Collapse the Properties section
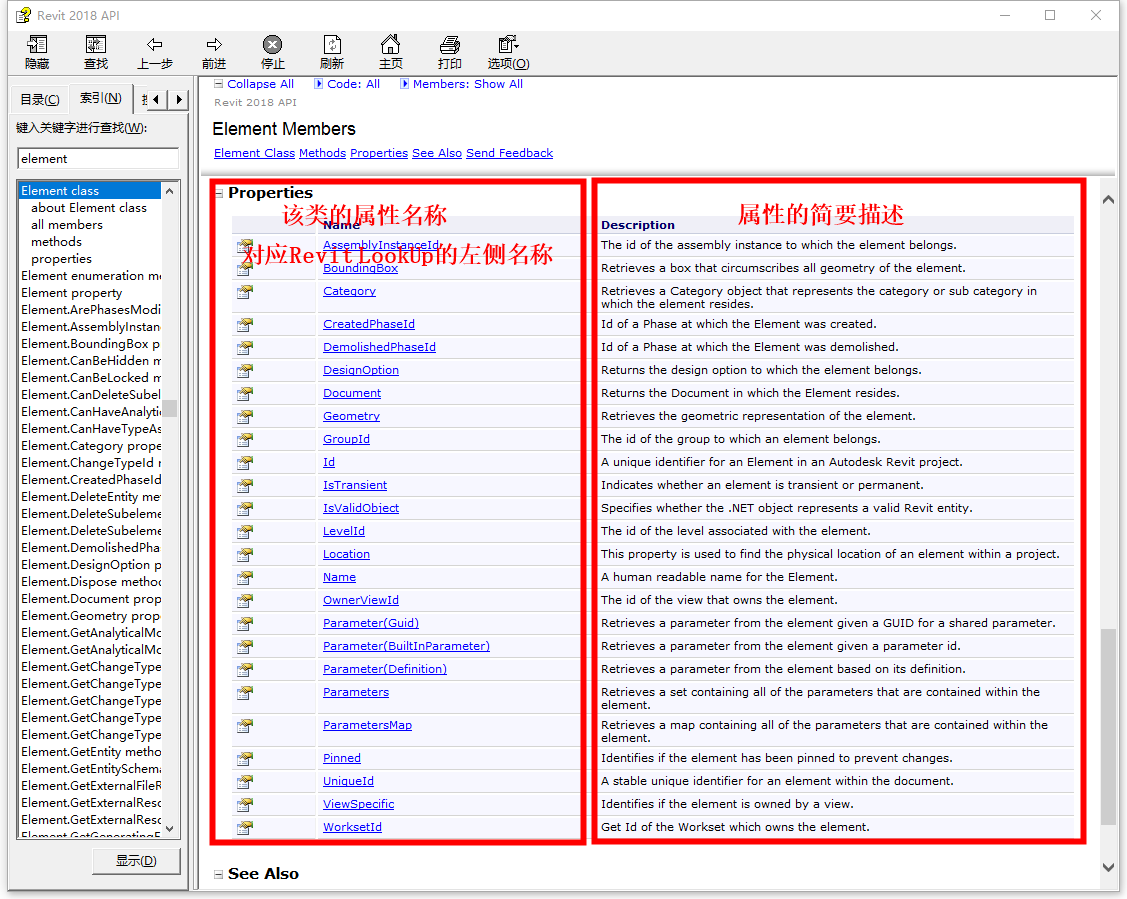 219,193
